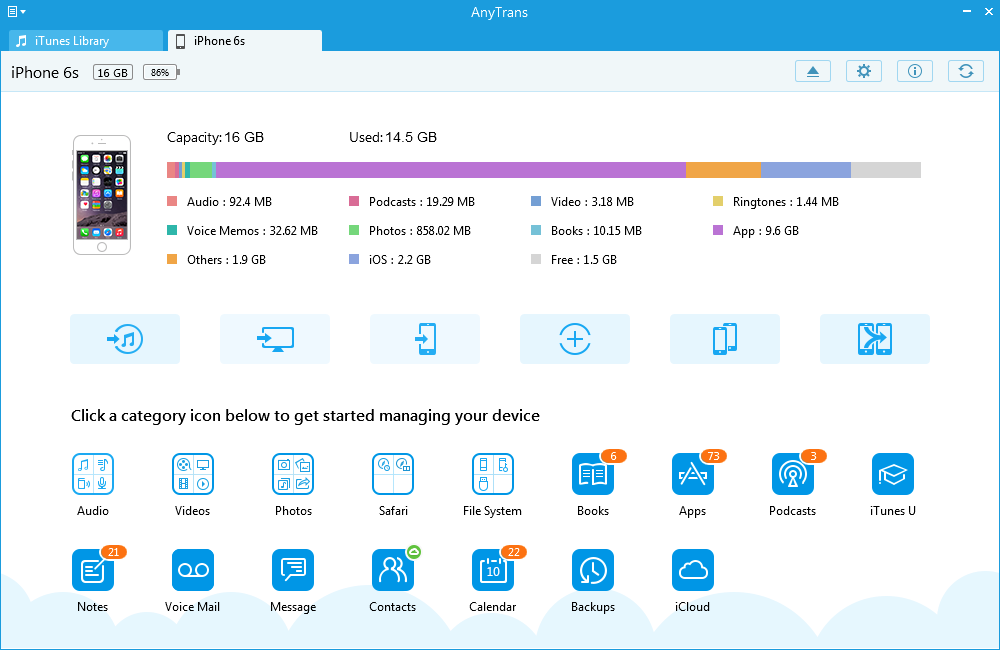Open the main menu dropdown in title bar
This screenshot has height=650, width=1000.
[x=17, y=11]
